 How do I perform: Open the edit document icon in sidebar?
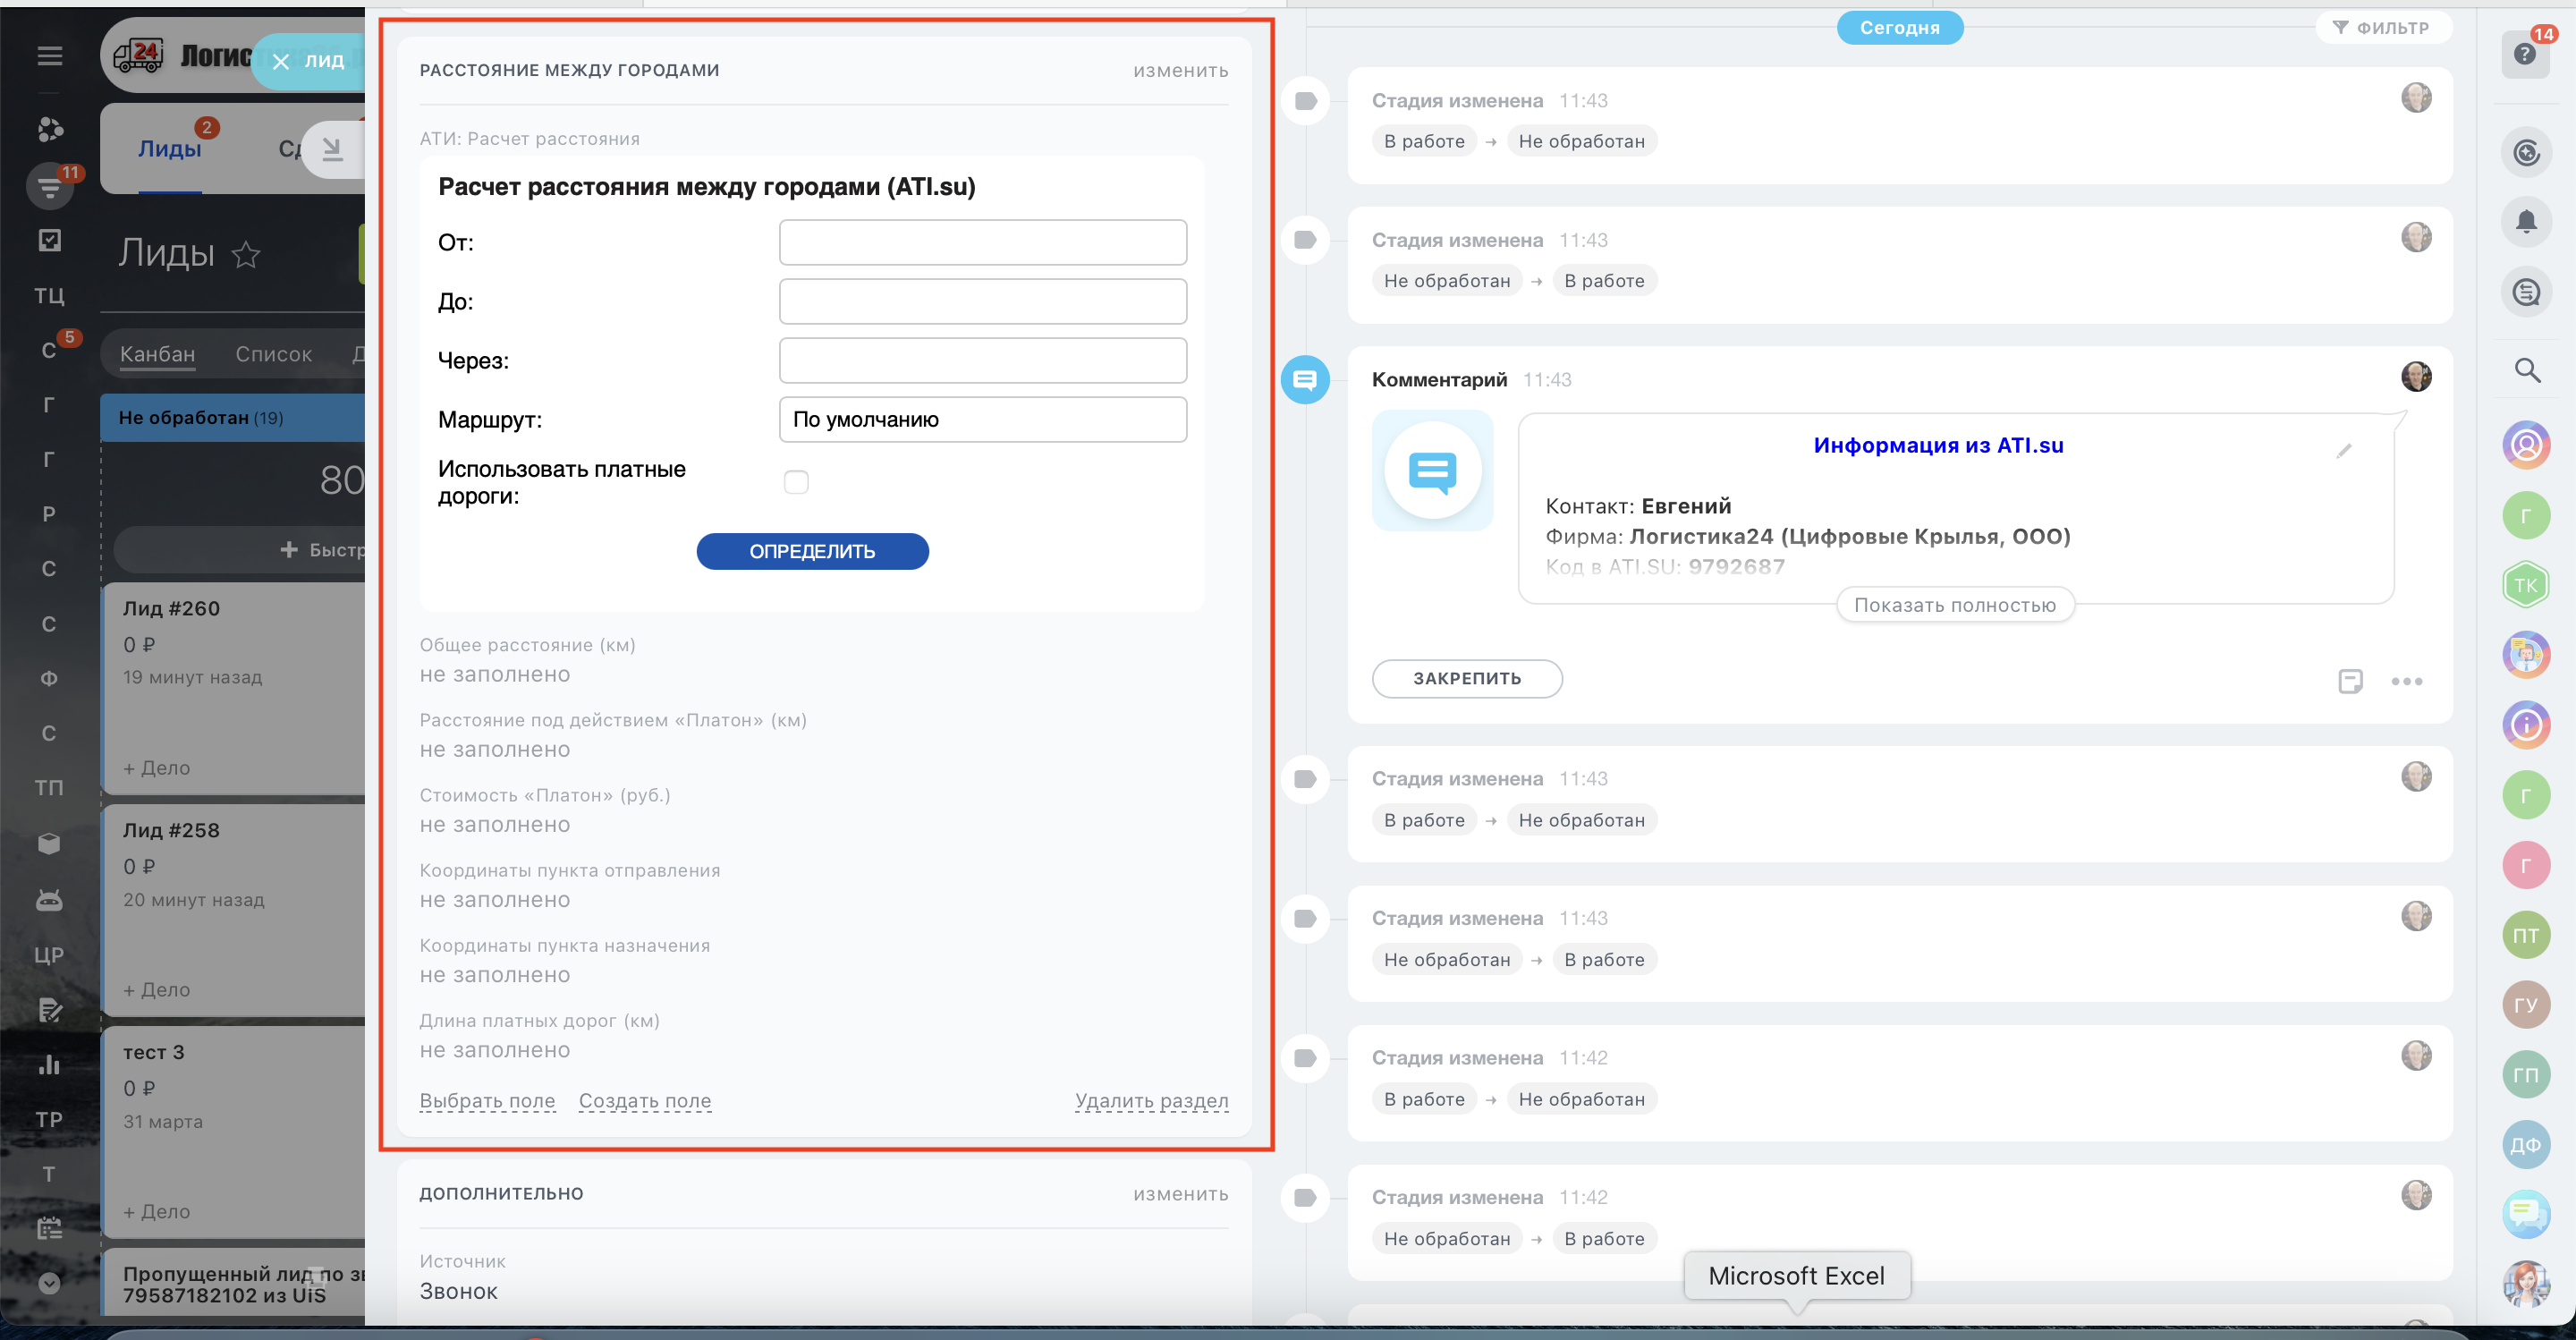[49, 1010]
